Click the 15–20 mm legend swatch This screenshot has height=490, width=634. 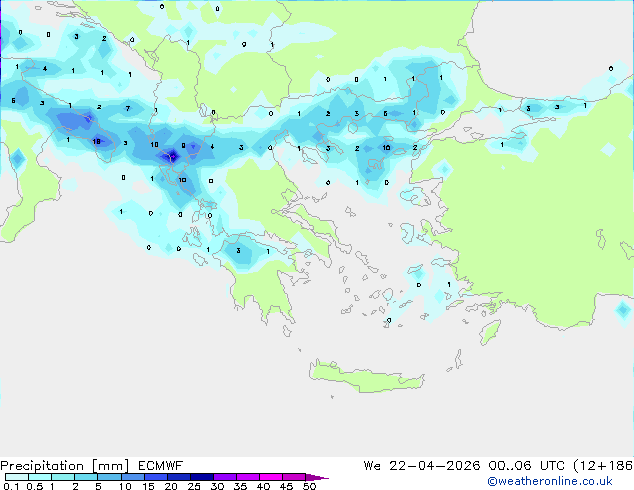pos(155,477)
